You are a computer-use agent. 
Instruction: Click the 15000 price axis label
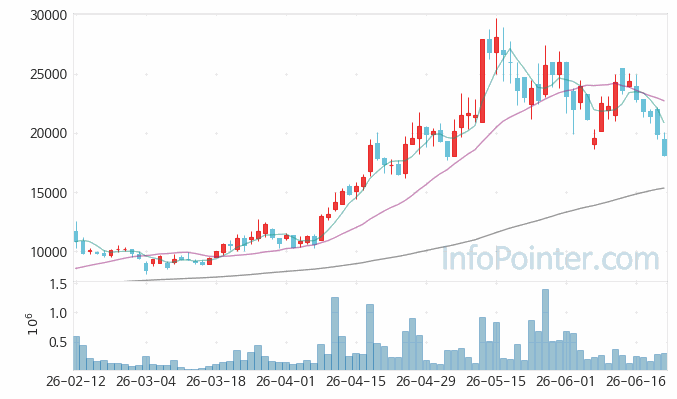pyautogui.click(x=49, y=193)
